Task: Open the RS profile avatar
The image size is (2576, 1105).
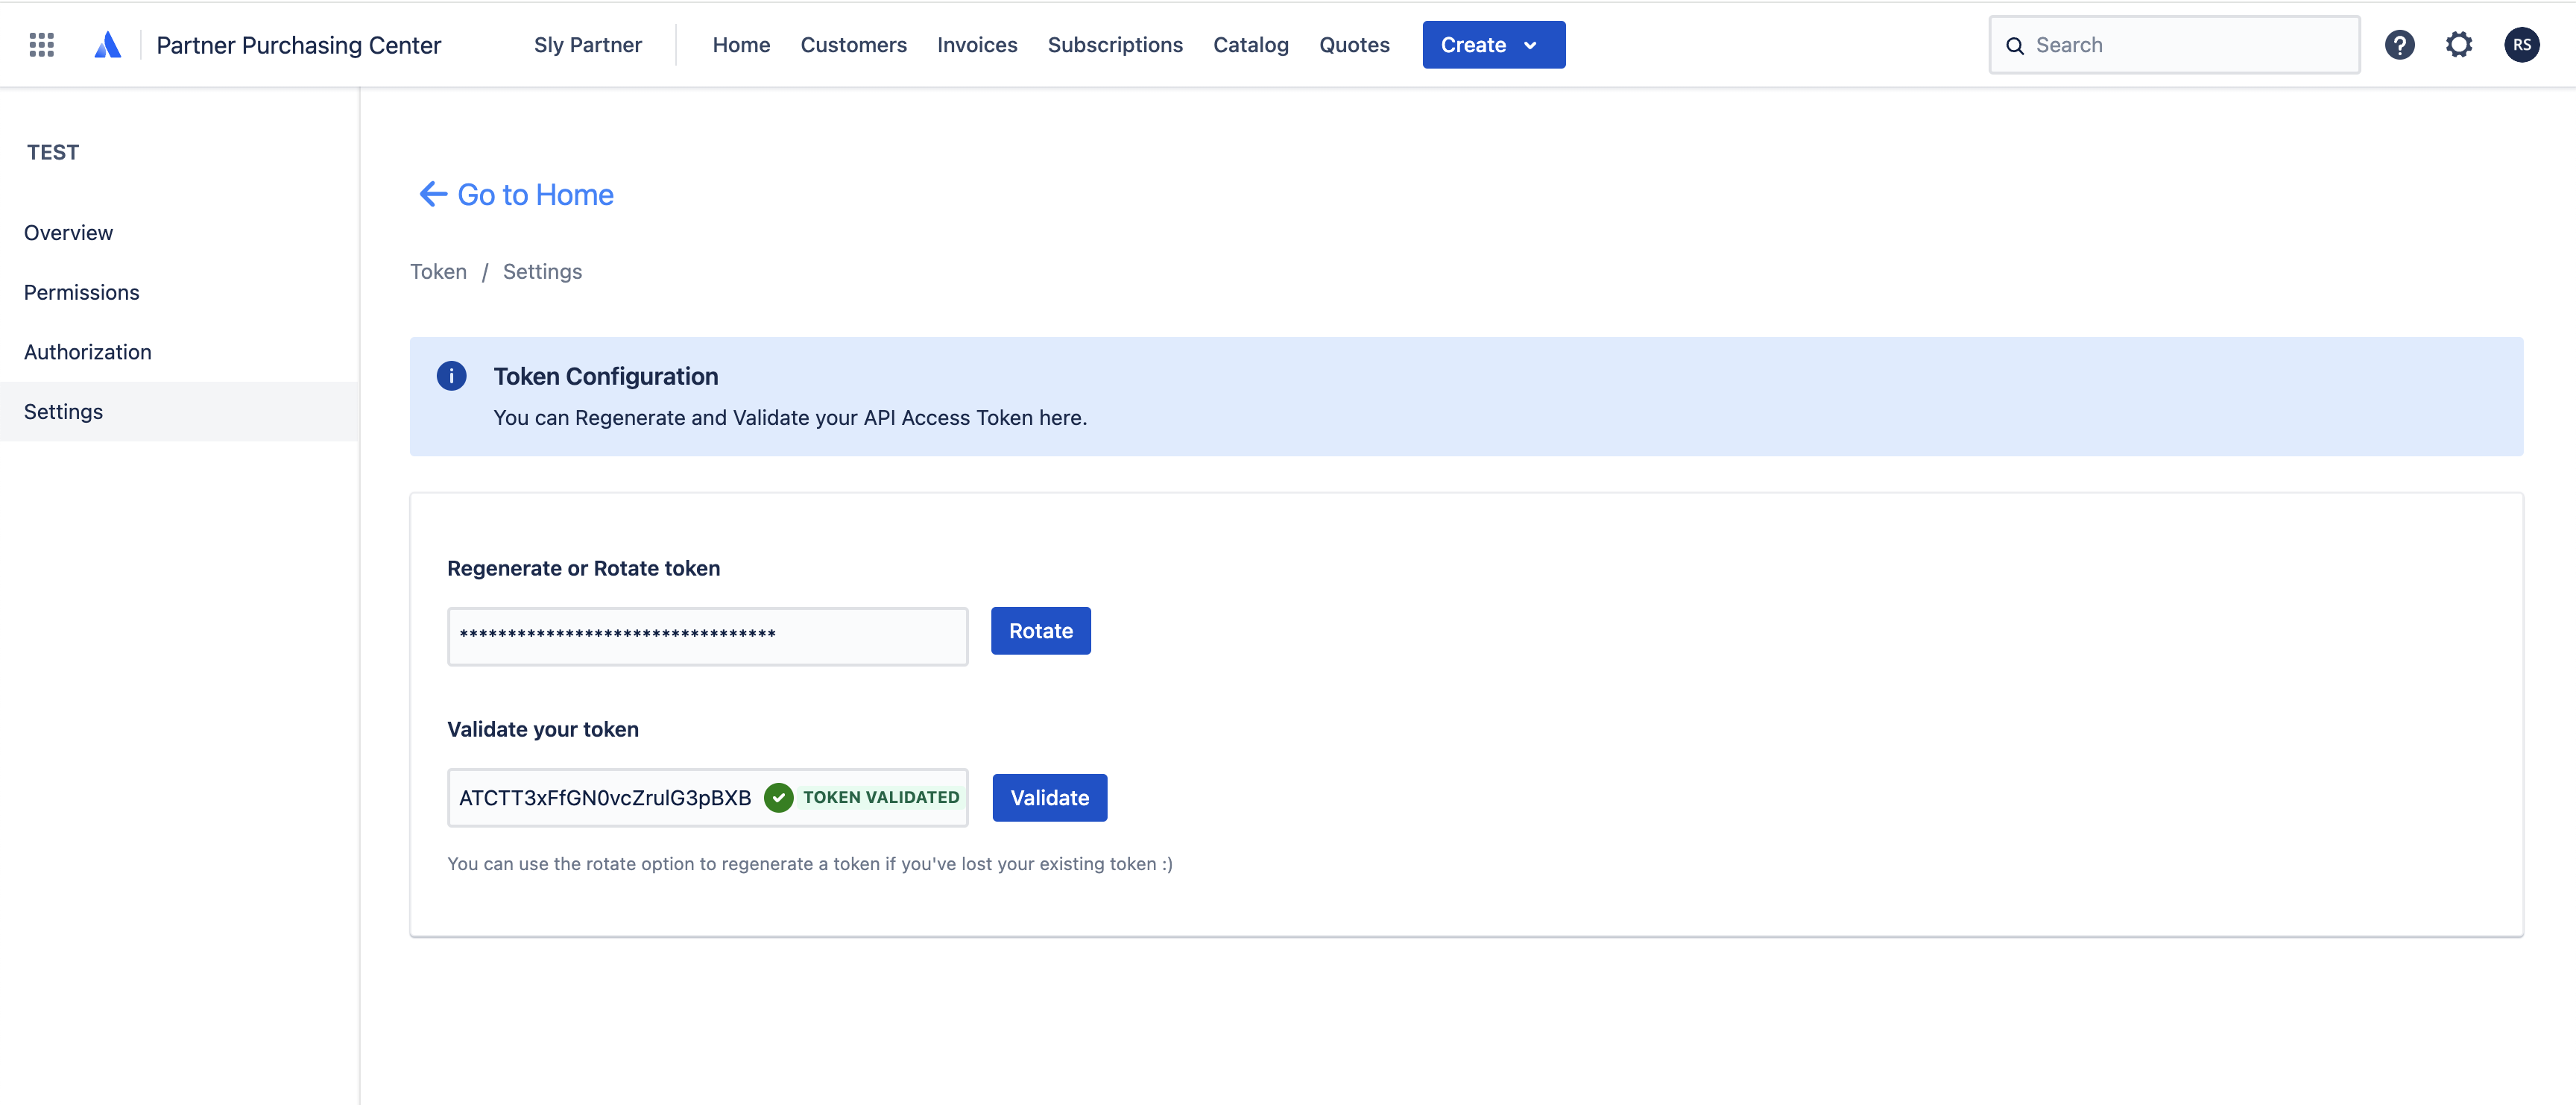Action: [2521, 45]
